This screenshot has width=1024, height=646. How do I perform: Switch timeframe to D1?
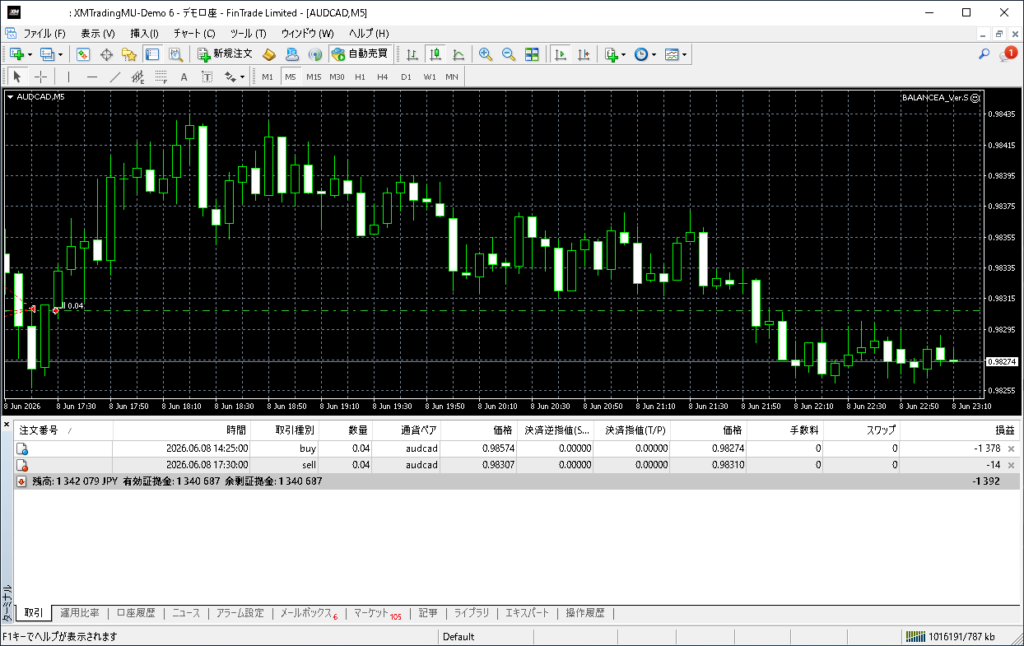(406, 76)
